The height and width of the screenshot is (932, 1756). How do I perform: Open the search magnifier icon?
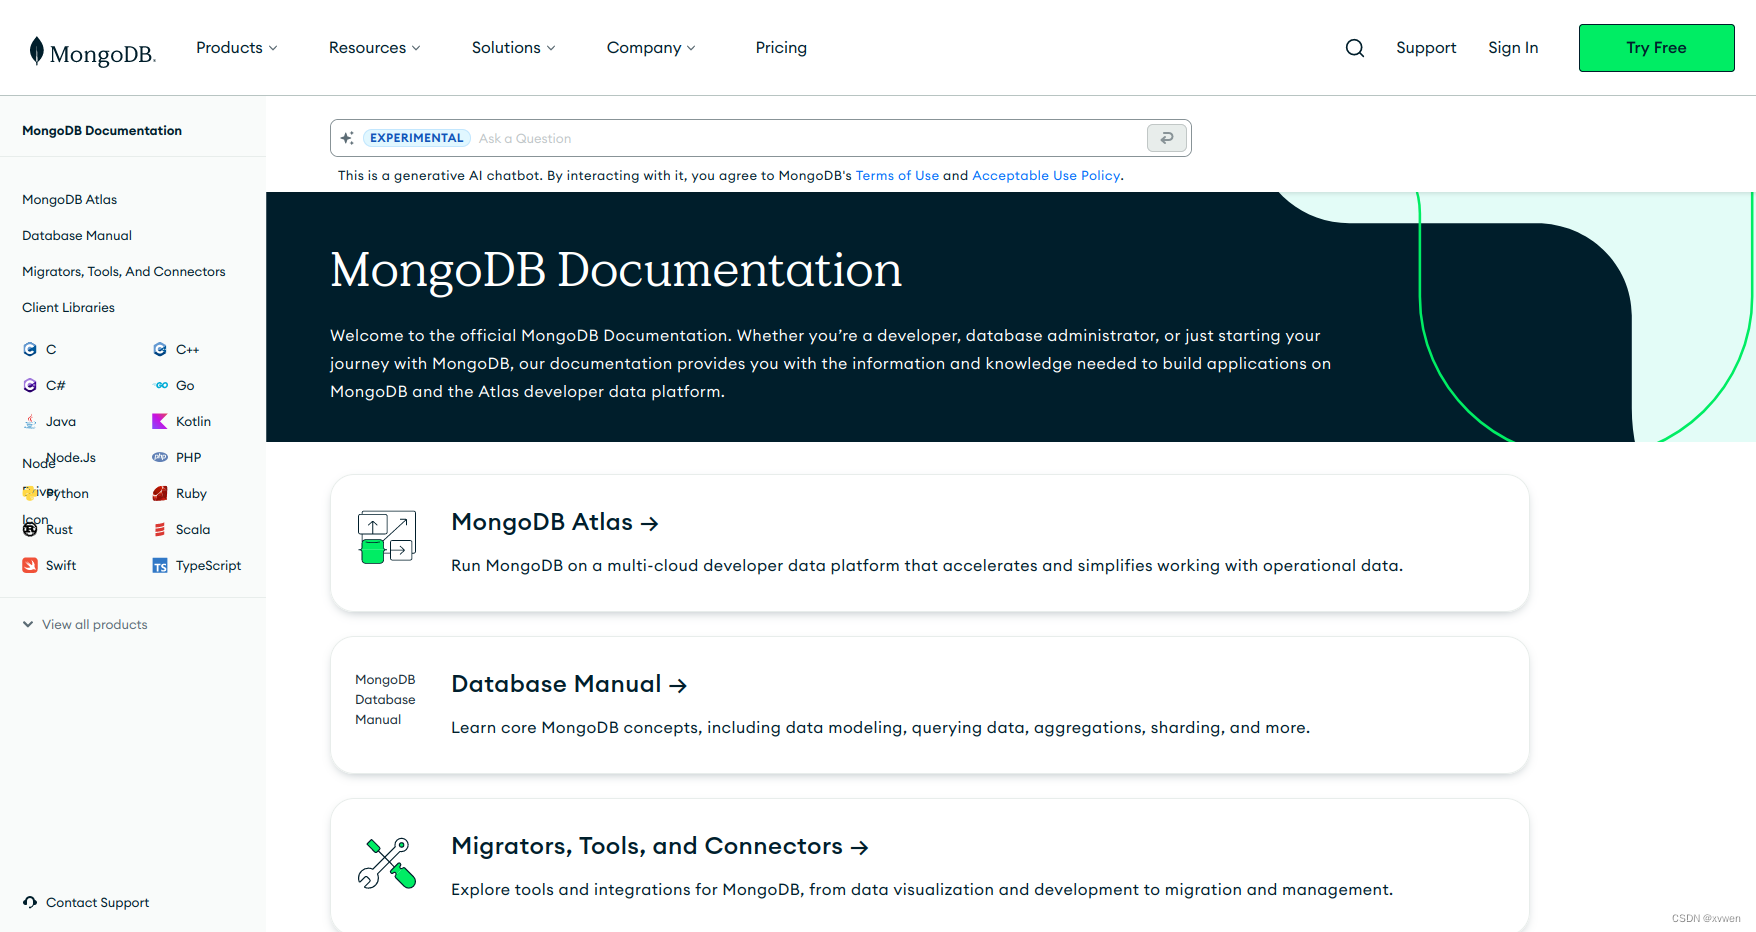(1355, 48)
